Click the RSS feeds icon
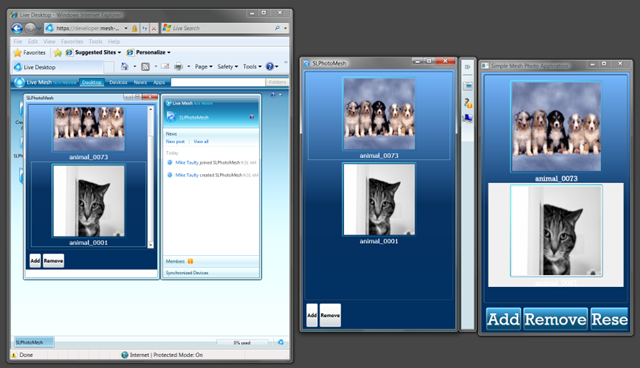This screenshot has width=640, height=368. coord(145,67)
